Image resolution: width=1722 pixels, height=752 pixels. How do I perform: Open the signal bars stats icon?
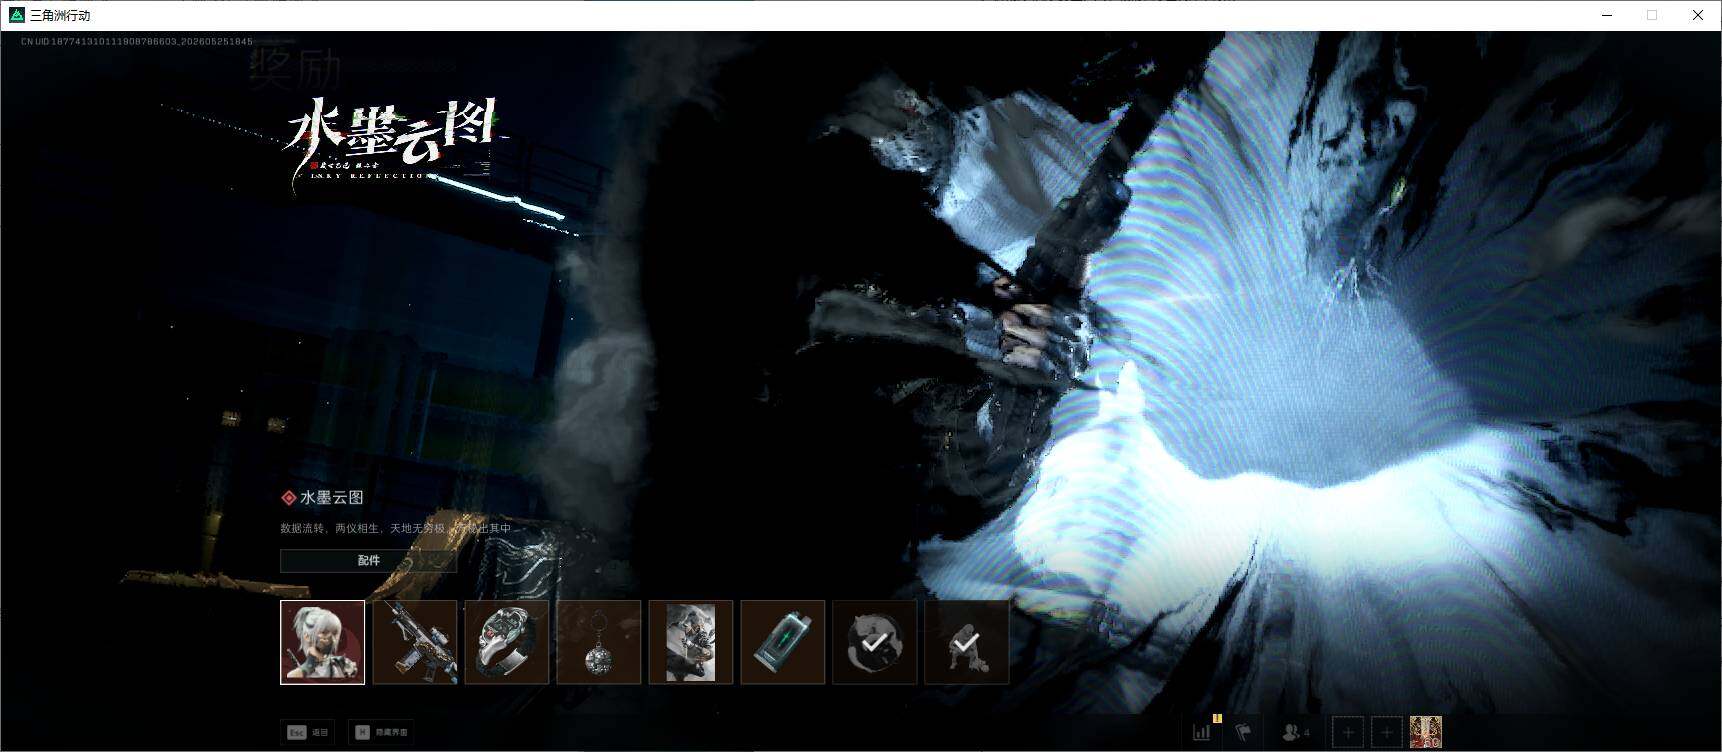pyautogui.click(x=1203, y=732)
